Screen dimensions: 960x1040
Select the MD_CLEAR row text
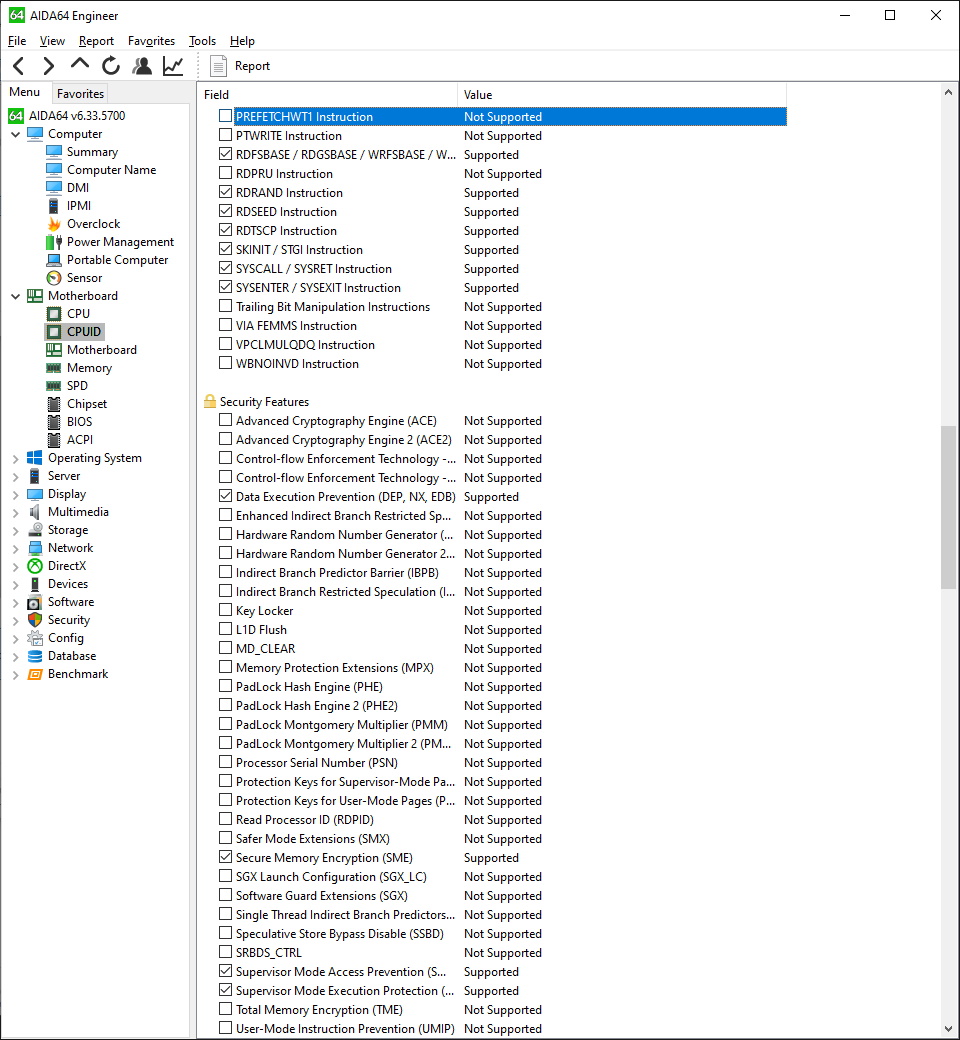pos(265,649)
